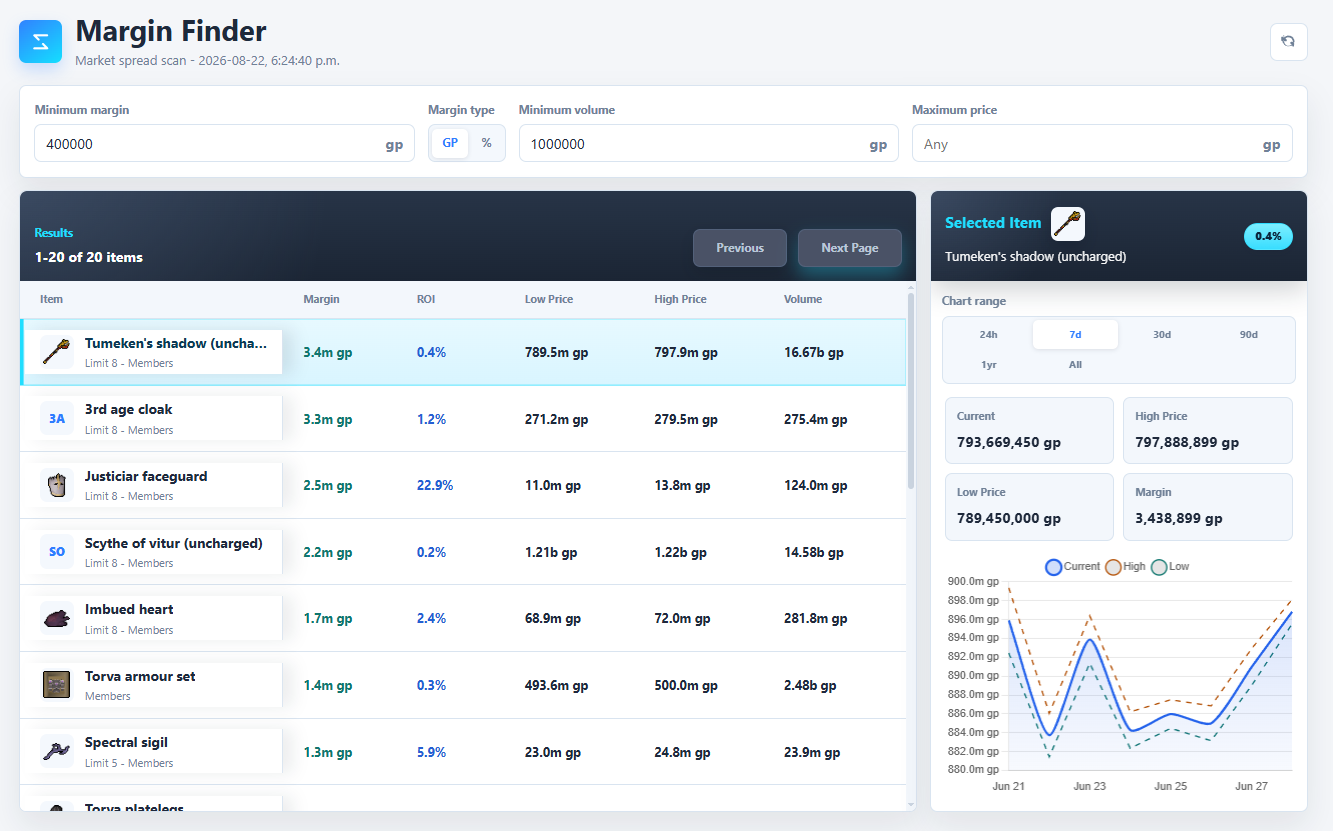1333x831 pixels.
Task: Click the Next Page button
Action: click(x=850, y=248)
